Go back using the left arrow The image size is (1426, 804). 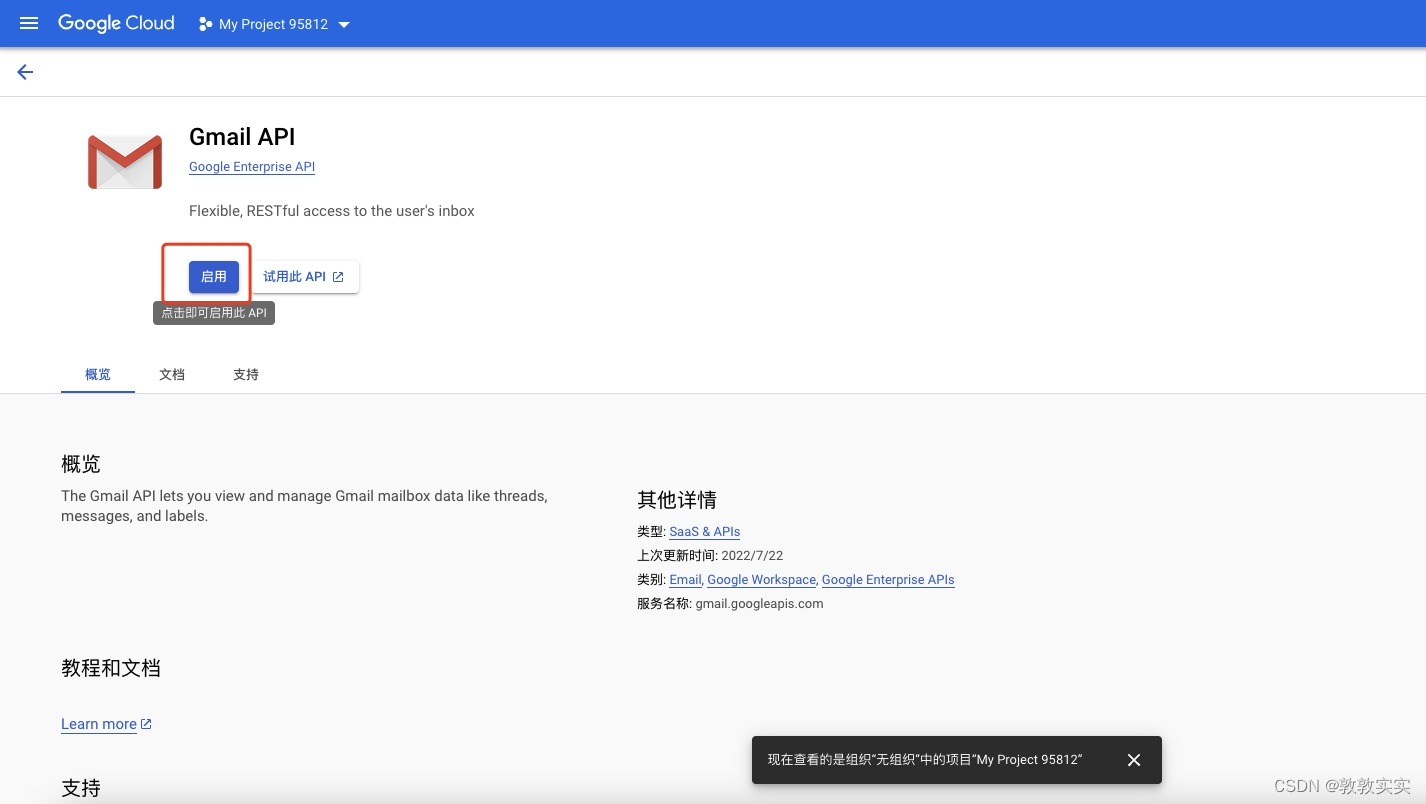coord(25,72)
